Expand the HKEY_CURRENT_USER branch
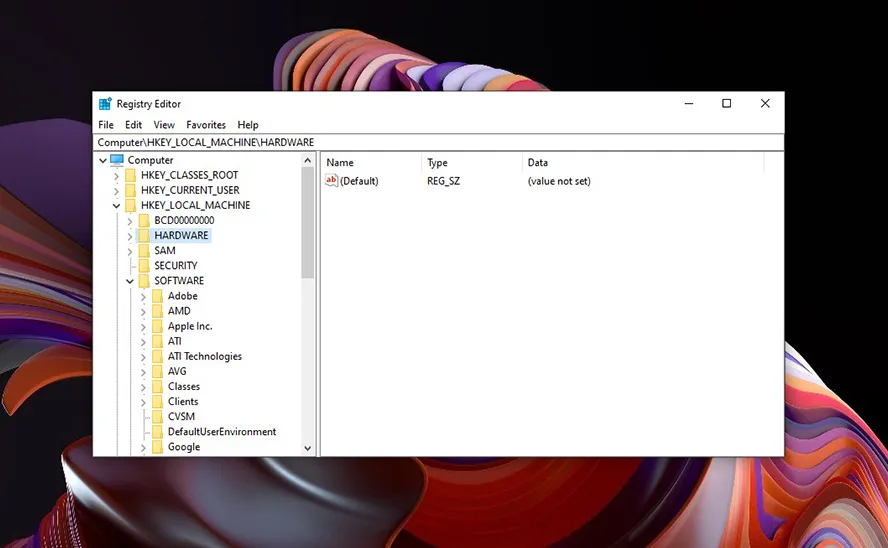The image size is (888, 548). tap(116, 190)
